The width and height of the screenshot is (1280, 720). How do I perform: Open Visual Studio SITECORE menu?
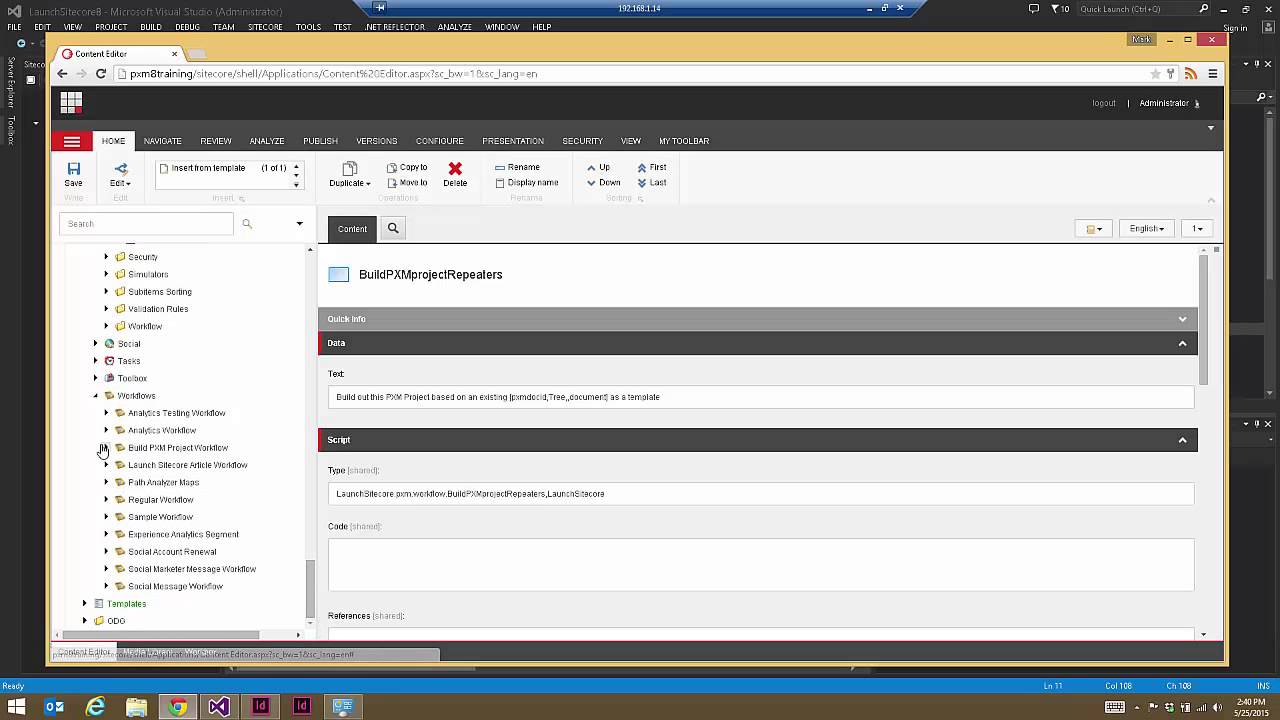click(265, 27)
